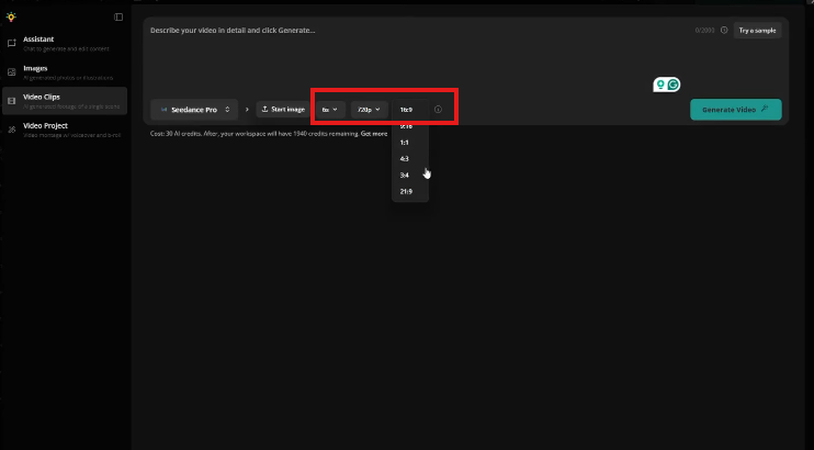Click the 0/2000 character counter
814x450 pixels.
click(x=704, y=30)
